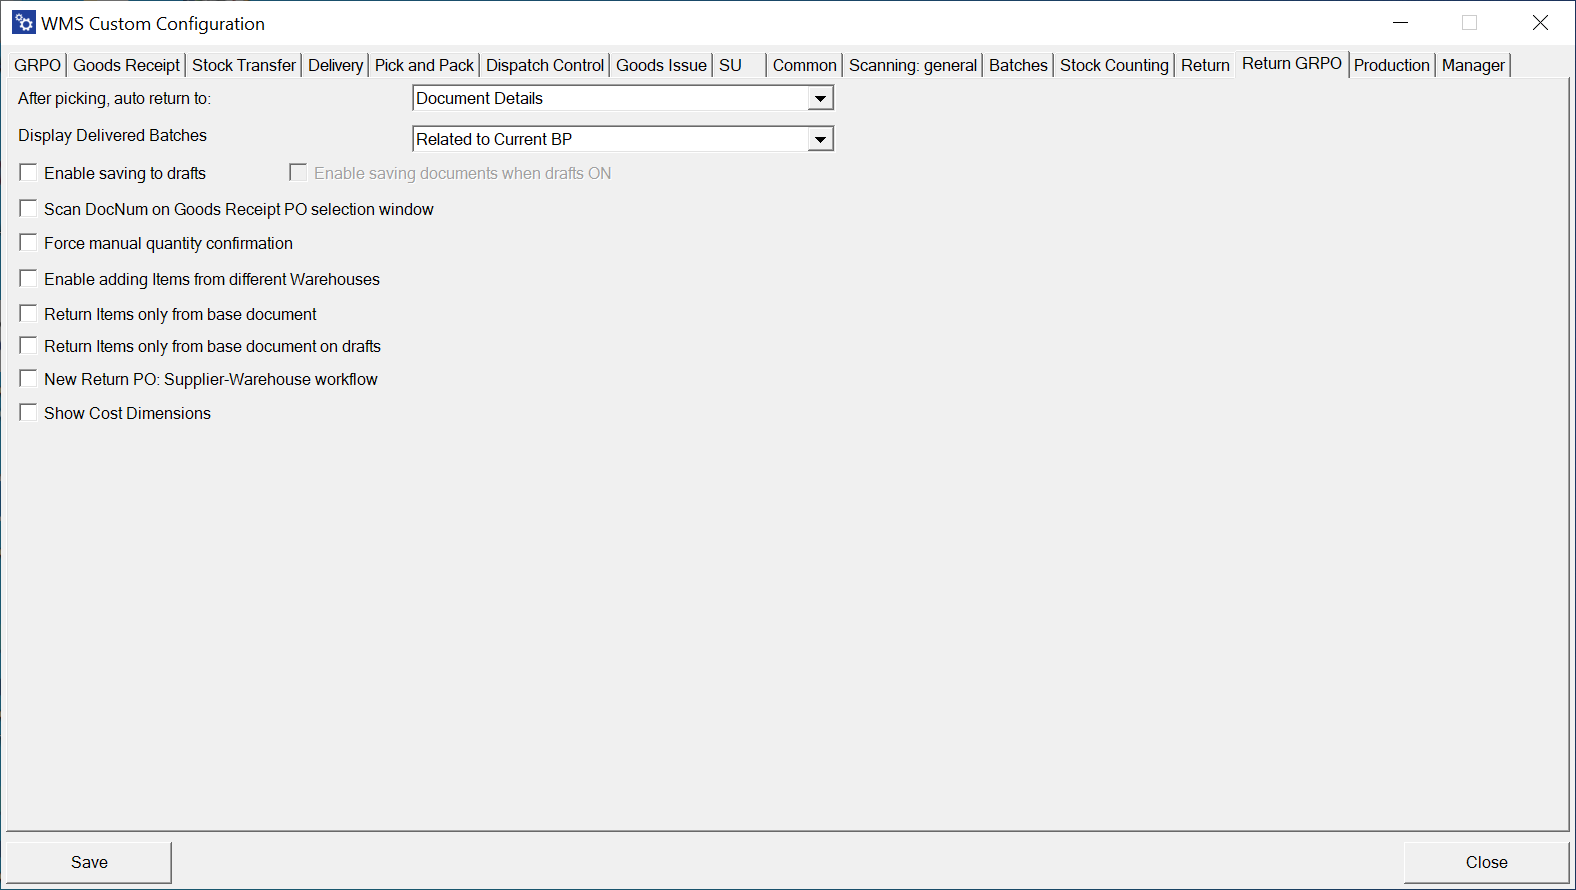Expand Display Delivered Batches dropdown arrow
Viewport: 1576px width, 890px height.
coord(820,139)
